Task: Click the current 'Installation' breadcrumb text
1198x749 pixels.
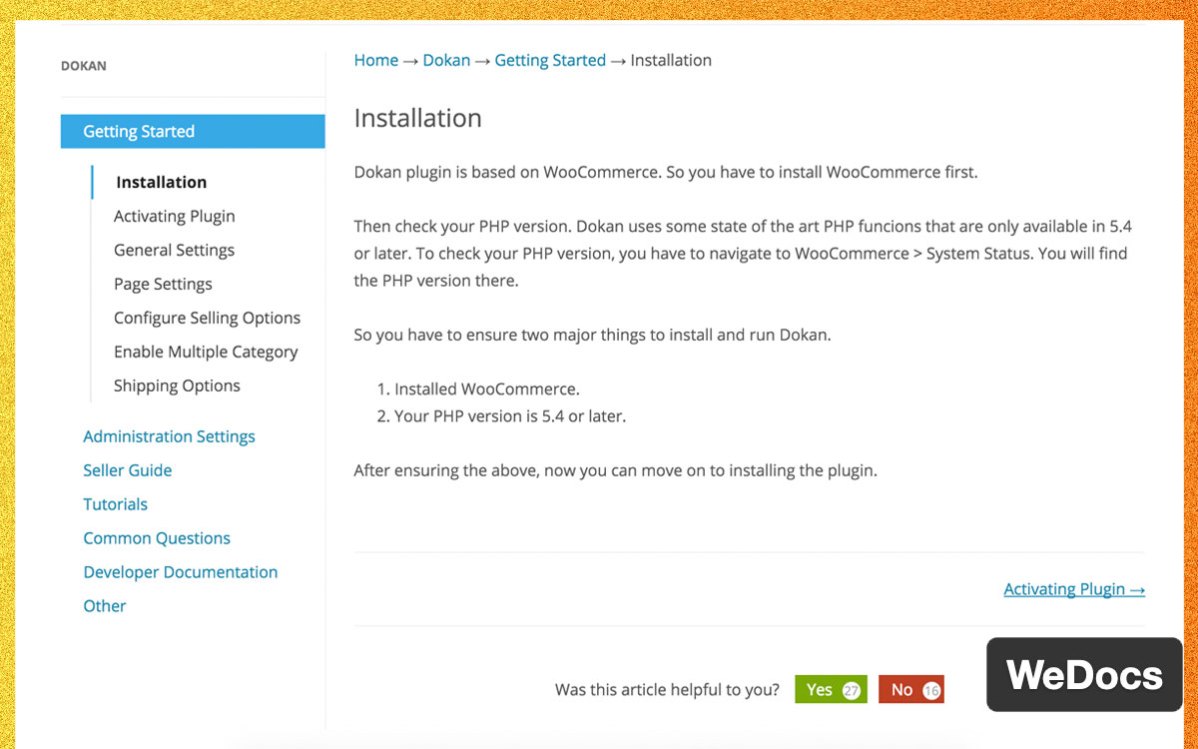Action: [x=671, y=60]
